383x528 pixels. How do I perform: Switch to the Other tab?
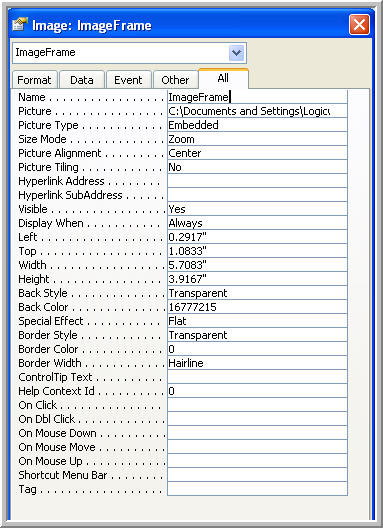(175, 80)
